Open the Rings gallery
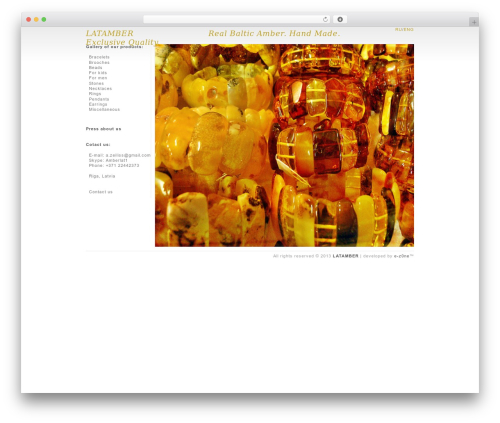 point(95,94)
